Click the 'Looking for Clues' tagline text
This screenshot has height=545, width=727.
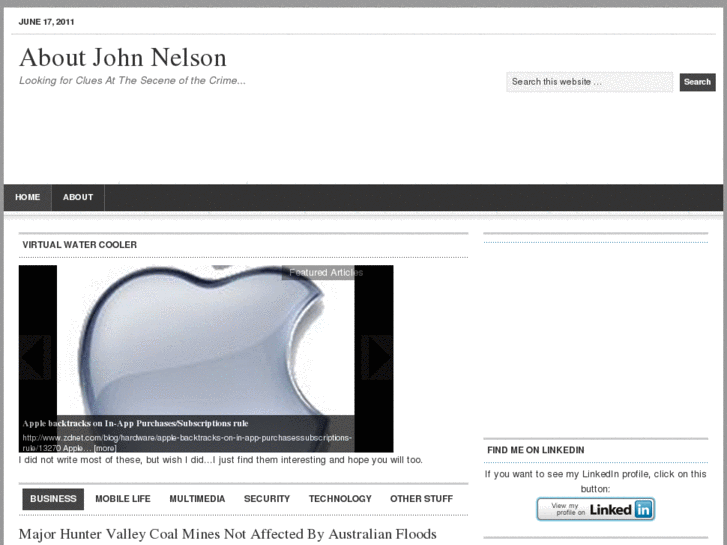(x=133, y=81)
